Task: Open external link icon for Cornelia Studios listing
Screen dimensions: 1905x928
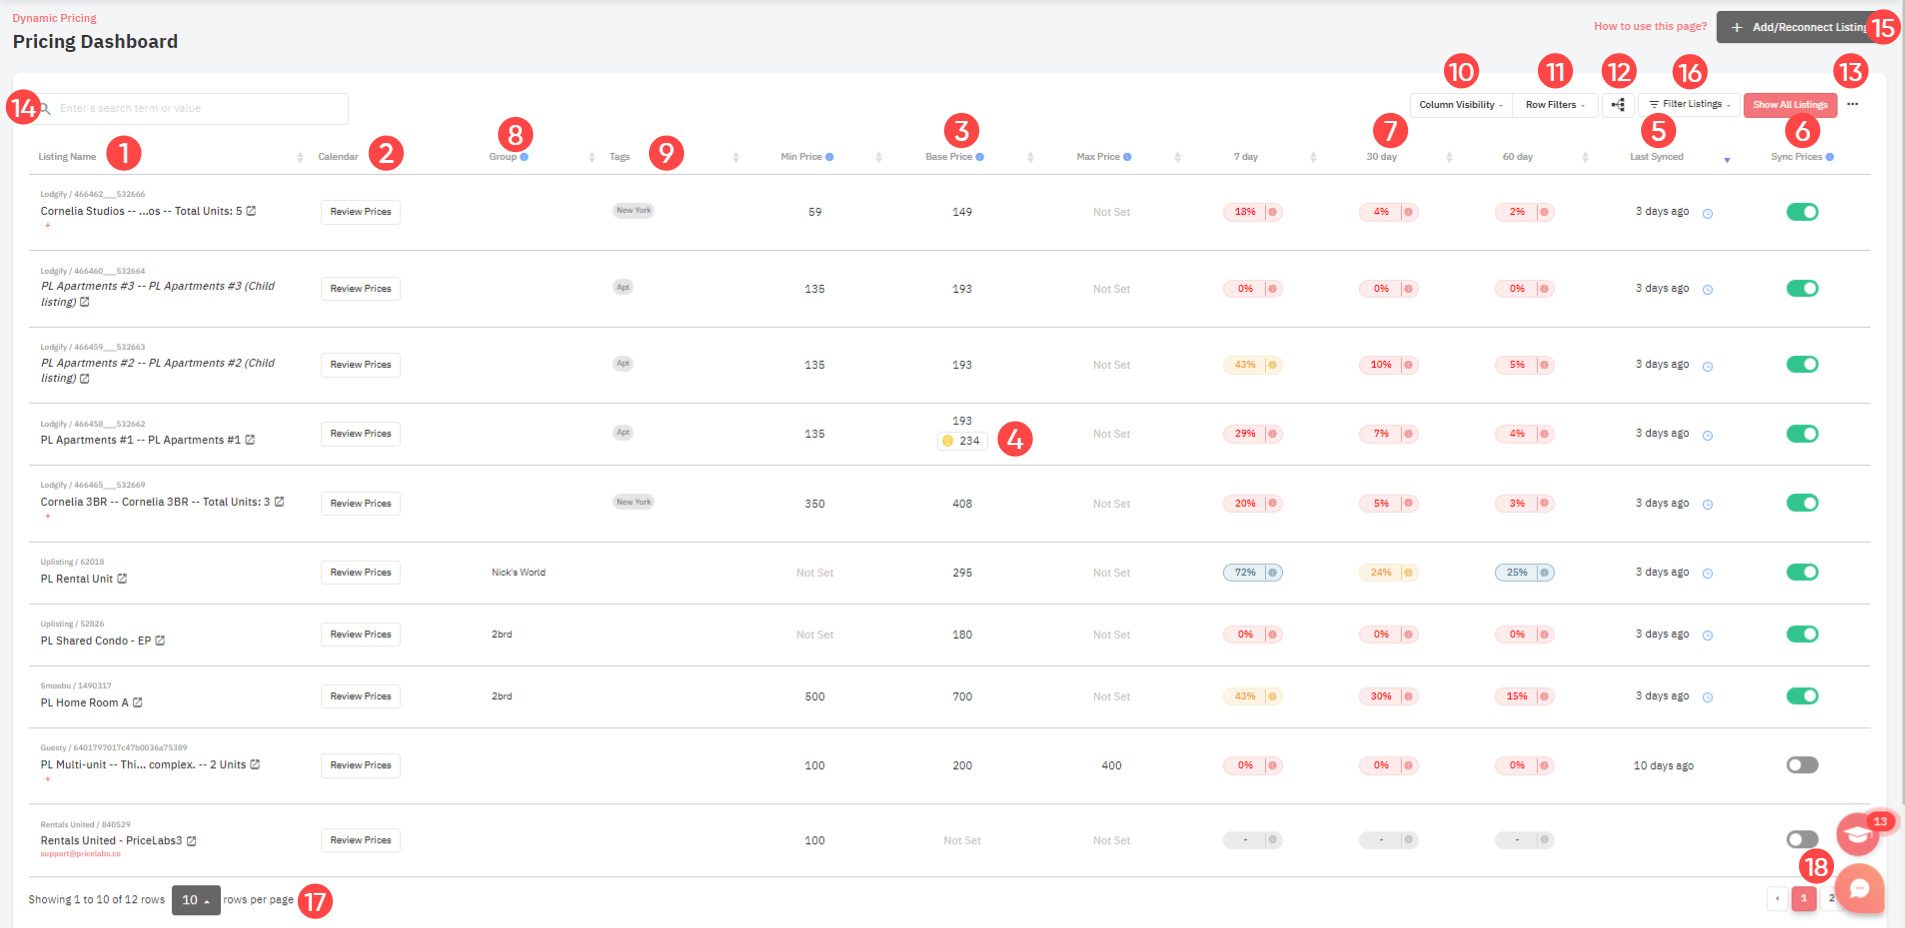Action: 251,211
